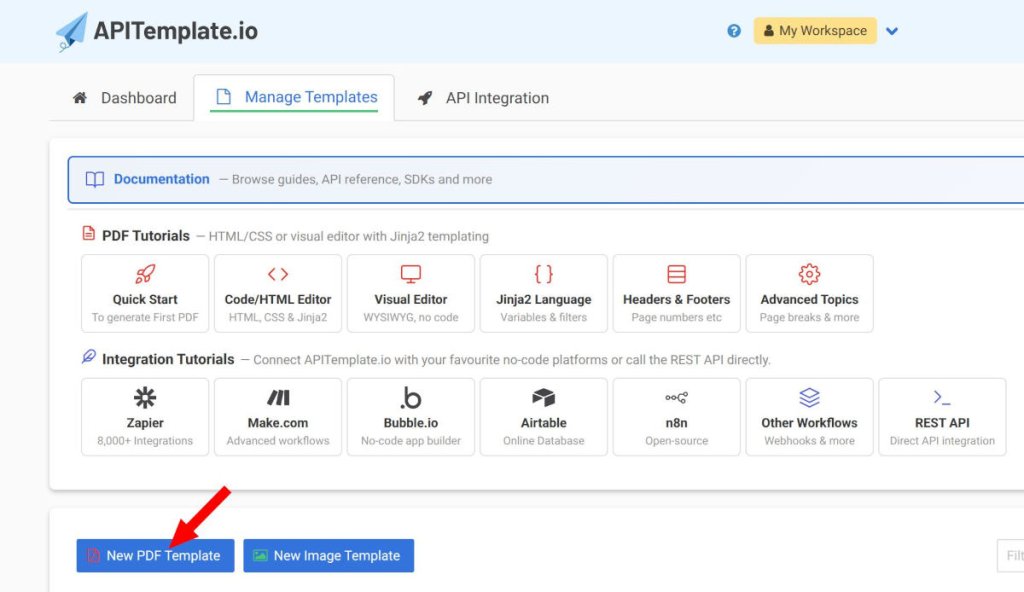Click 'Open-source' subtitle under n8n
The height and width of the screenshot is (592, 1024).
(x=677, y=441)
